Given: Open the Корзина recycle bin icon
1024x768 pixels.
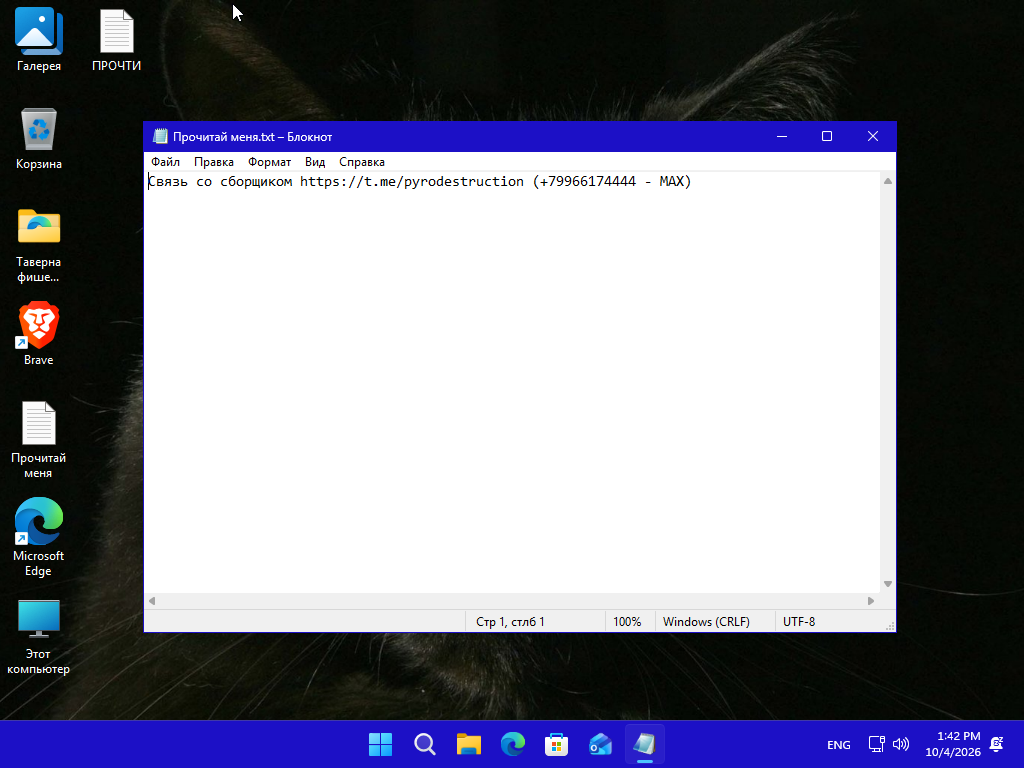Looking at the screenshot, I should coord(39,138).
